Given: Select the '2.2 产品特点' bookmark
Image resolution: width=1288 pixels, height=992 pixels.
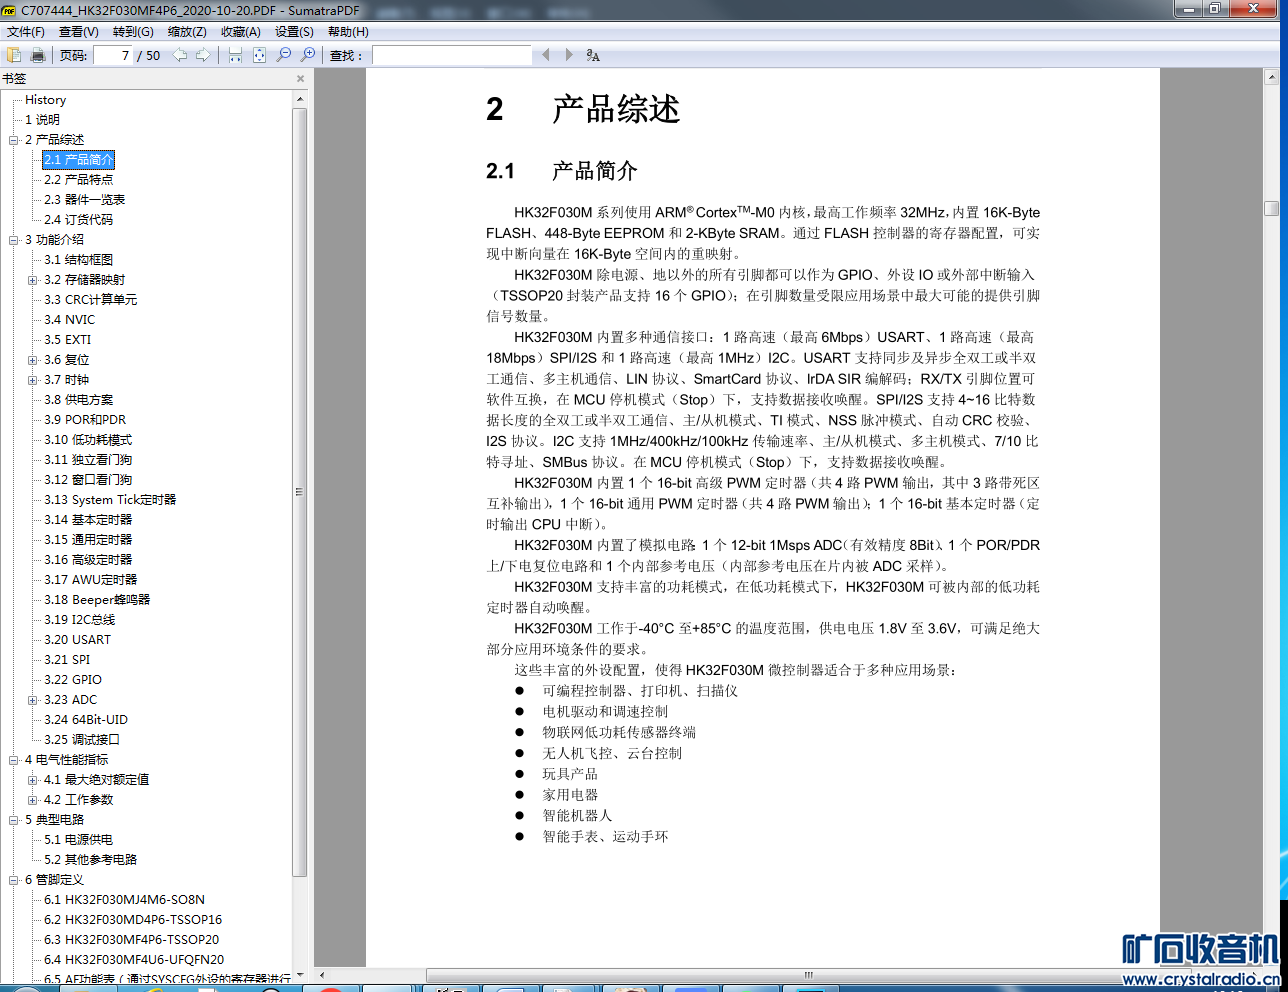Looking at the screenshot, I should 79,180.
